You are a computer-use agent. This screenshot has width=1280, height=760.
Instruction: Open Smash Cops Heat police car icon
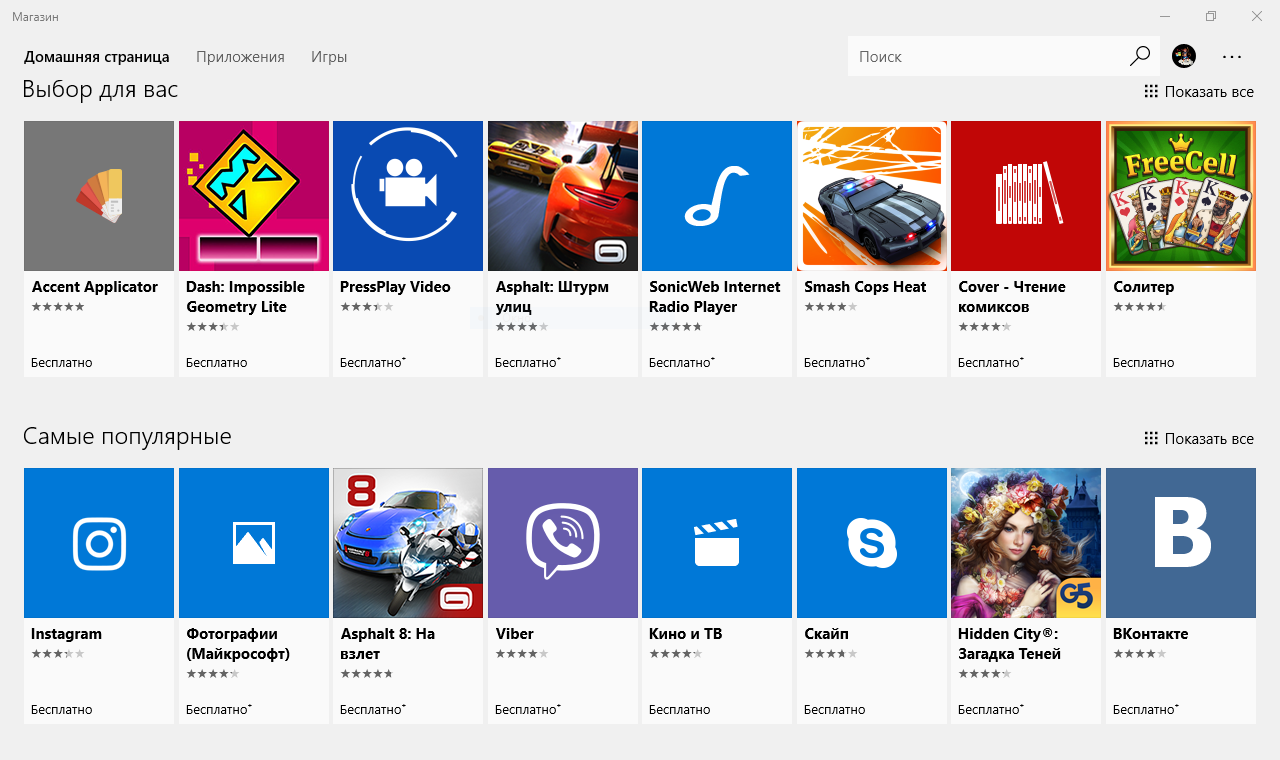click(x=872, y=196)
